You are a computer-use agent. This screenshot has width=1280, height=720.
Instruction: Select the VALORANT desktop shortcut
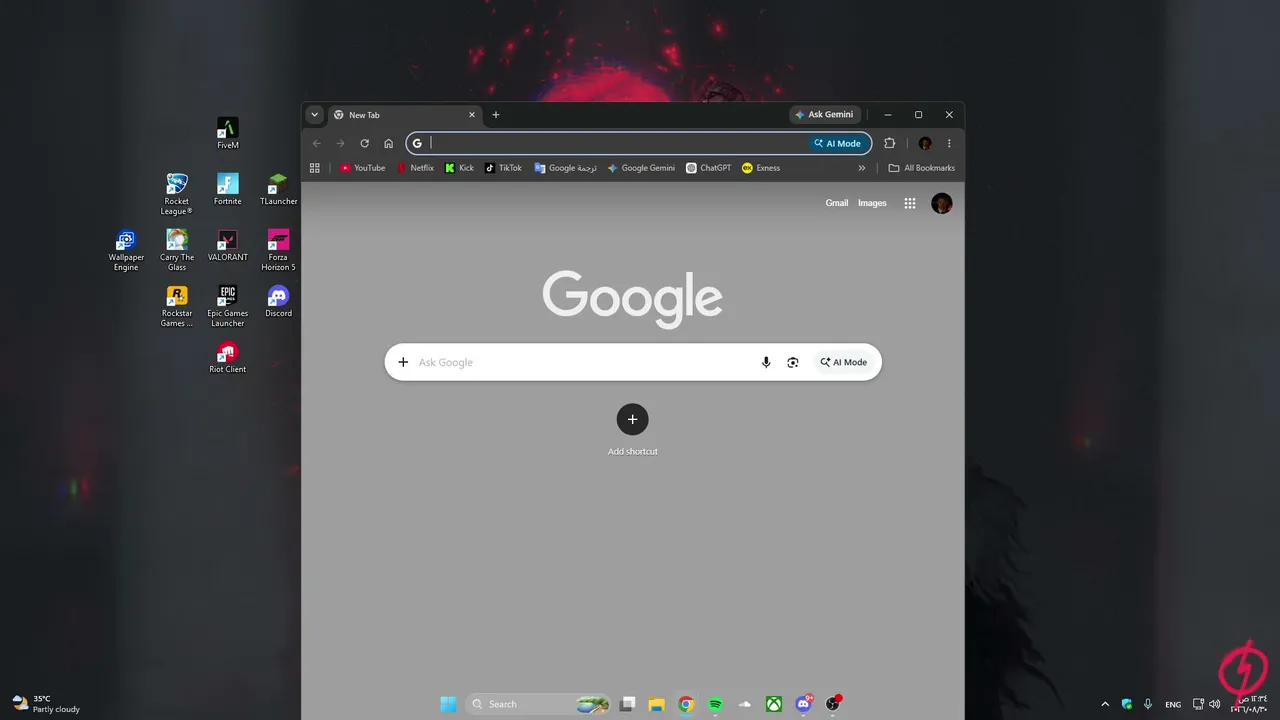[x=228, y=245]
